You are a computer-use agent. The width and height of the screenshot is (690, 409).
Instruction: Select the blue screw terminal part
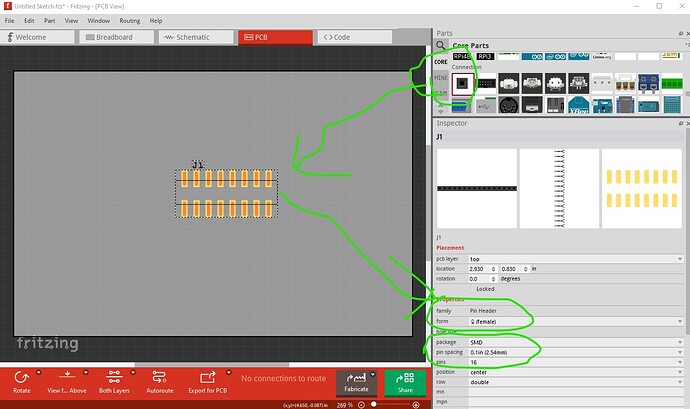coord(649,84)
